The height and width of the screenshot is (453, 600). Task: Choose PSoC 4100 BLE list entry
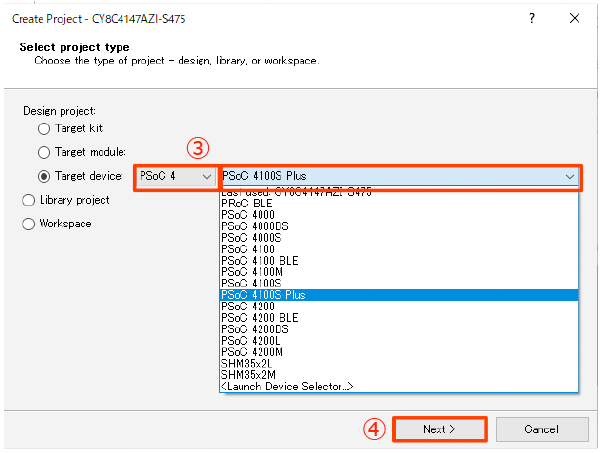pyautogui.click(x=399, y=261)
